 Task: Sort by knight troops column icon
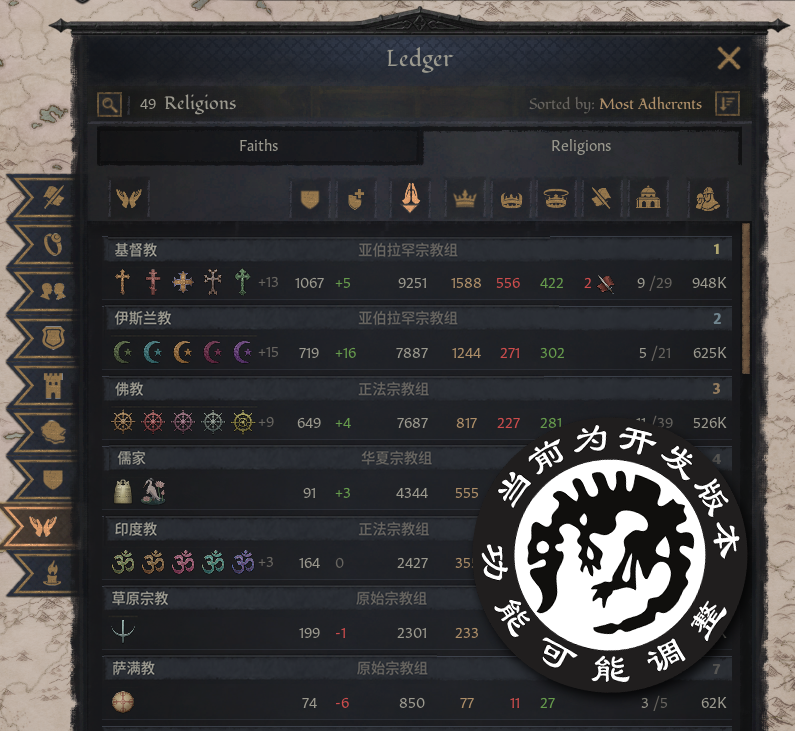[707, 198]
